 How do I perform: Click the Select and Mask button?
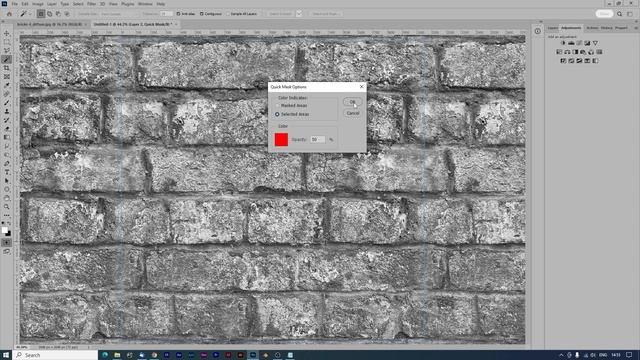[325, 14]
